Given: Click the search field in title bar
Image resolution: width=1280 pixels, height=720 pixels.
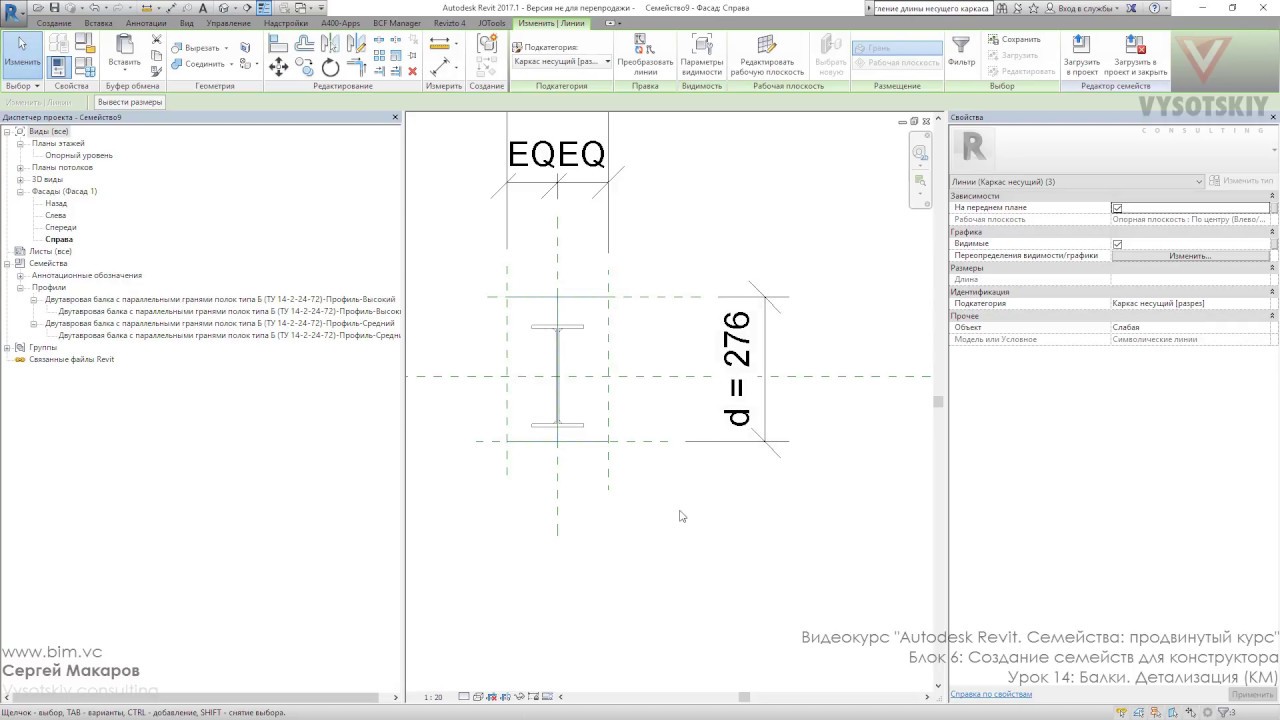Looking at the screenshot, I should click(x=932, y=8).
